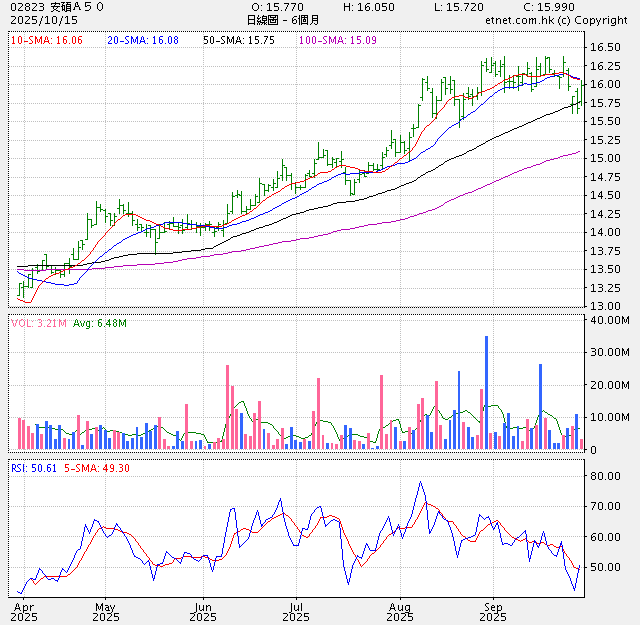Click the Sep 2025 date axis label
The height and width of the screenshot is (625, 640).
(x=491, y=612)
